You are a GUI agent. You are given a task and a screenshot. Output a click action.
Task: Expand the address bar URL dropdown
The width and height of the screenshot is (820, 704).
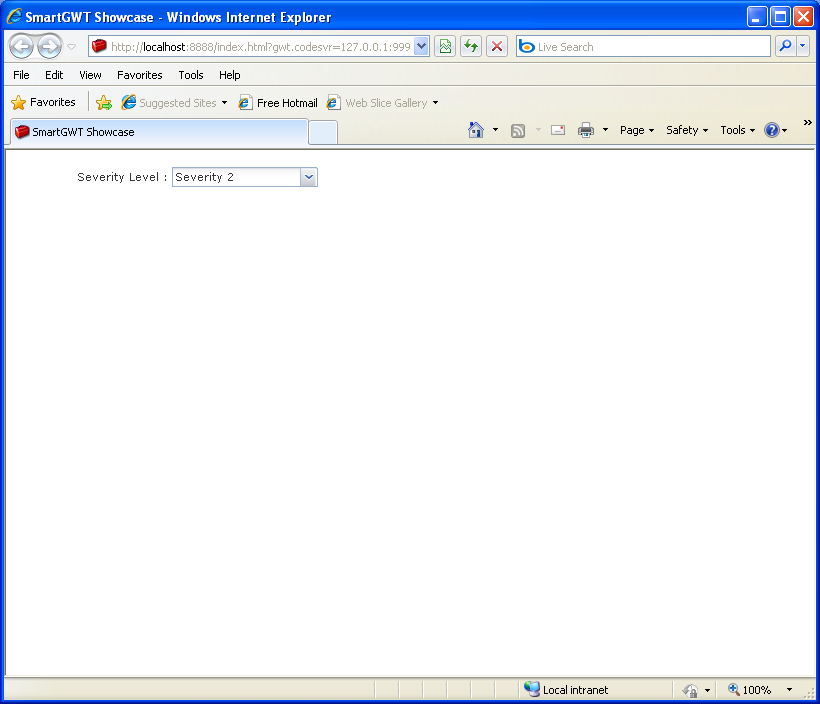[422, 47]
